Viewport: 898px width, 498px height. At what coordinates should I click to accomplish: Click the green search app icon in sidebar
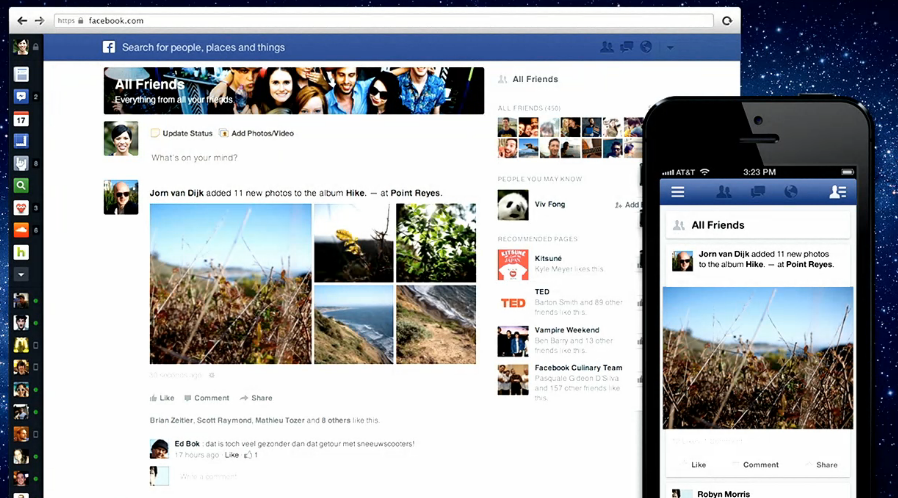click(20, 185)
